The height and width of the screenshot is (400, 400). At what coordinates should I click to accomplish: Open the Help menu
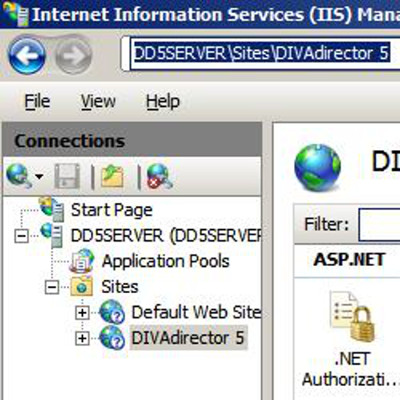pos(163,102)
